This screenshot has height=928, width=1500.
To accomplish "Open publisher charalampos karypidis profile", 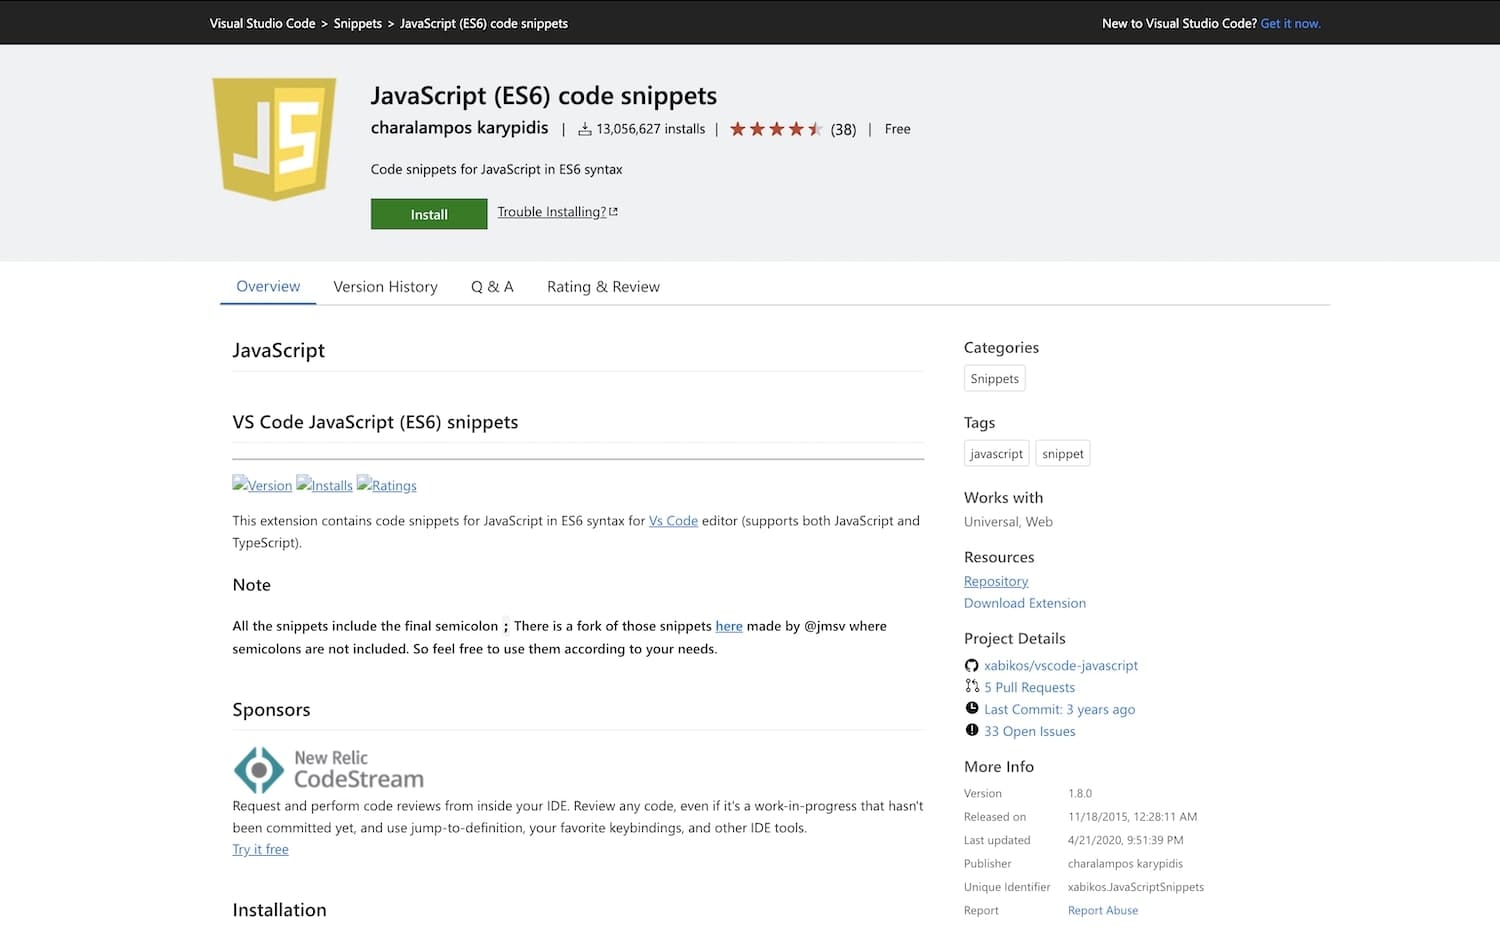I will (459, 128).
